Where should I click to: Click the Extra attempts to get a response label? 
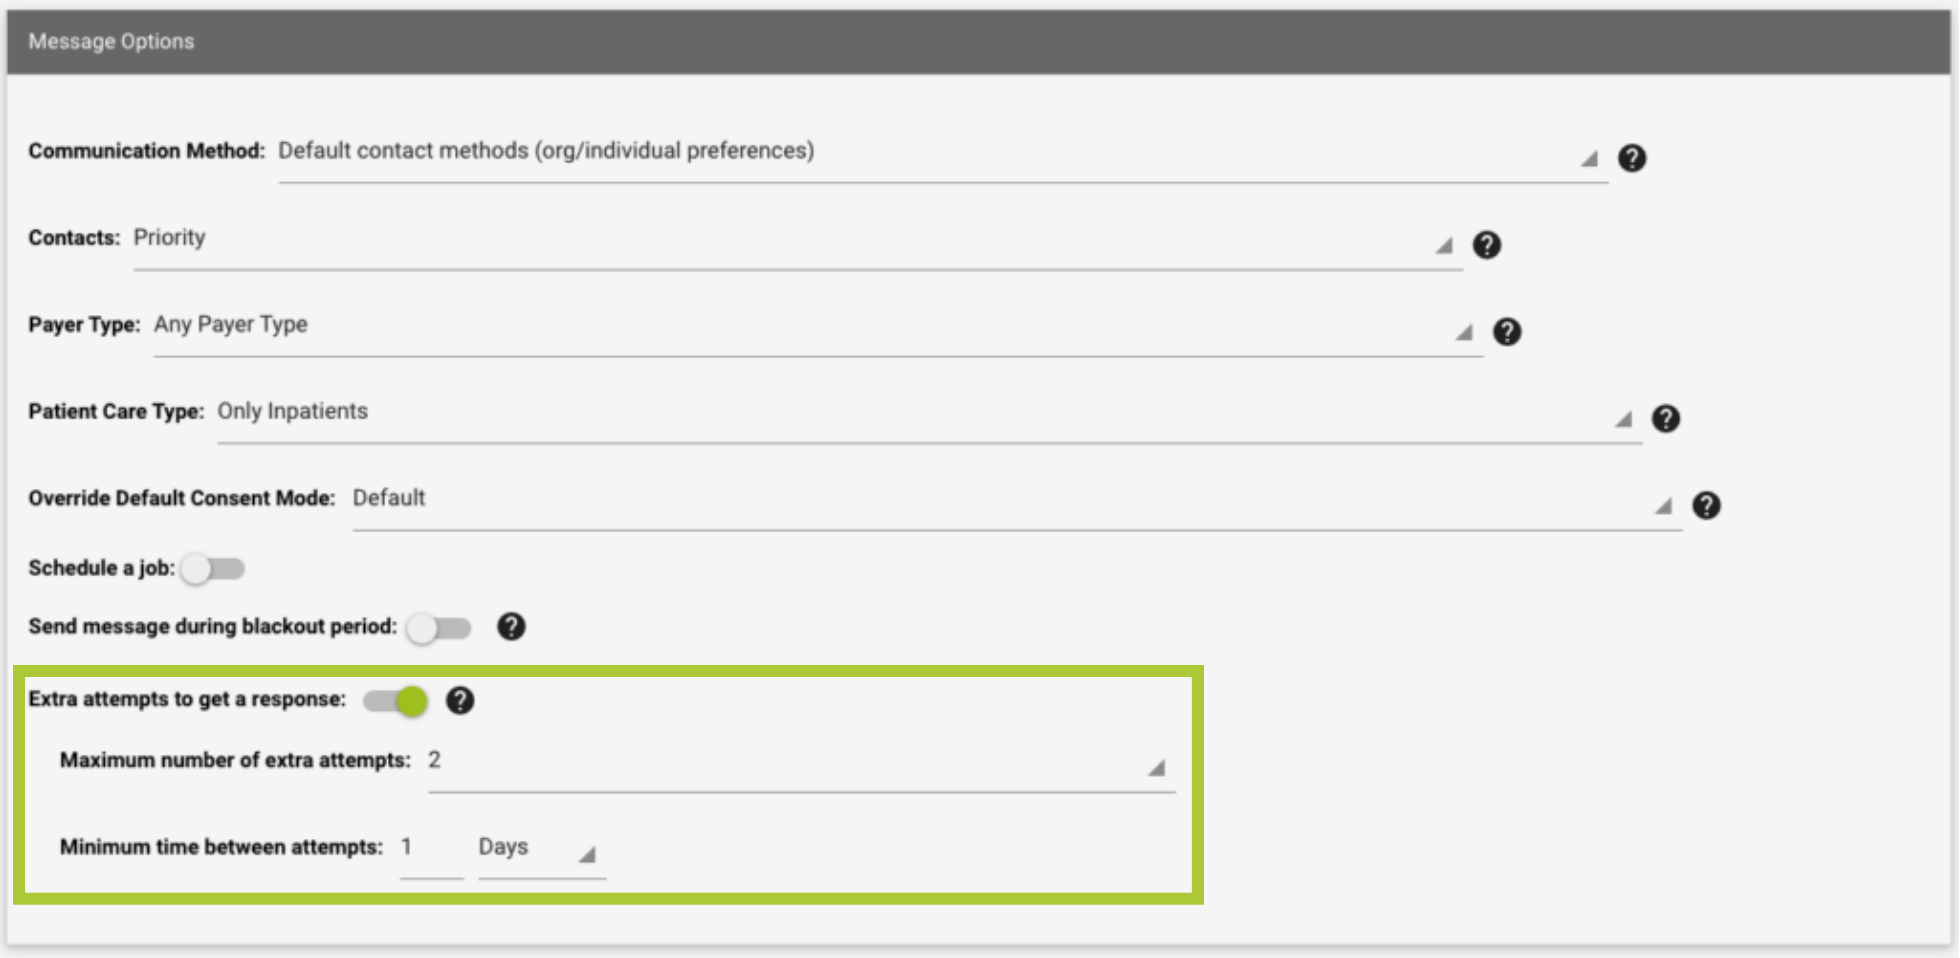coord(187,700)
